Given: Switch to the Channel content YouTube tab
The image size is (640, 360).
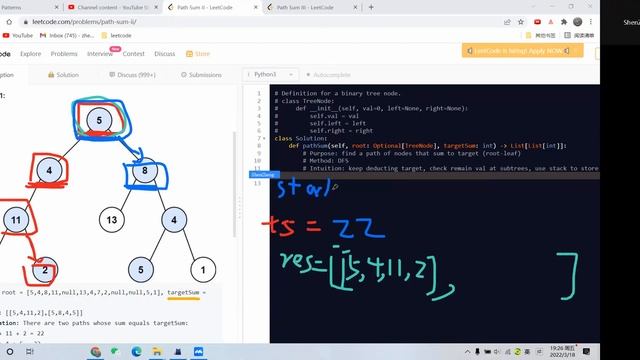Looking at the screenshot, I should pyautogui.click(x=113, y=7).
